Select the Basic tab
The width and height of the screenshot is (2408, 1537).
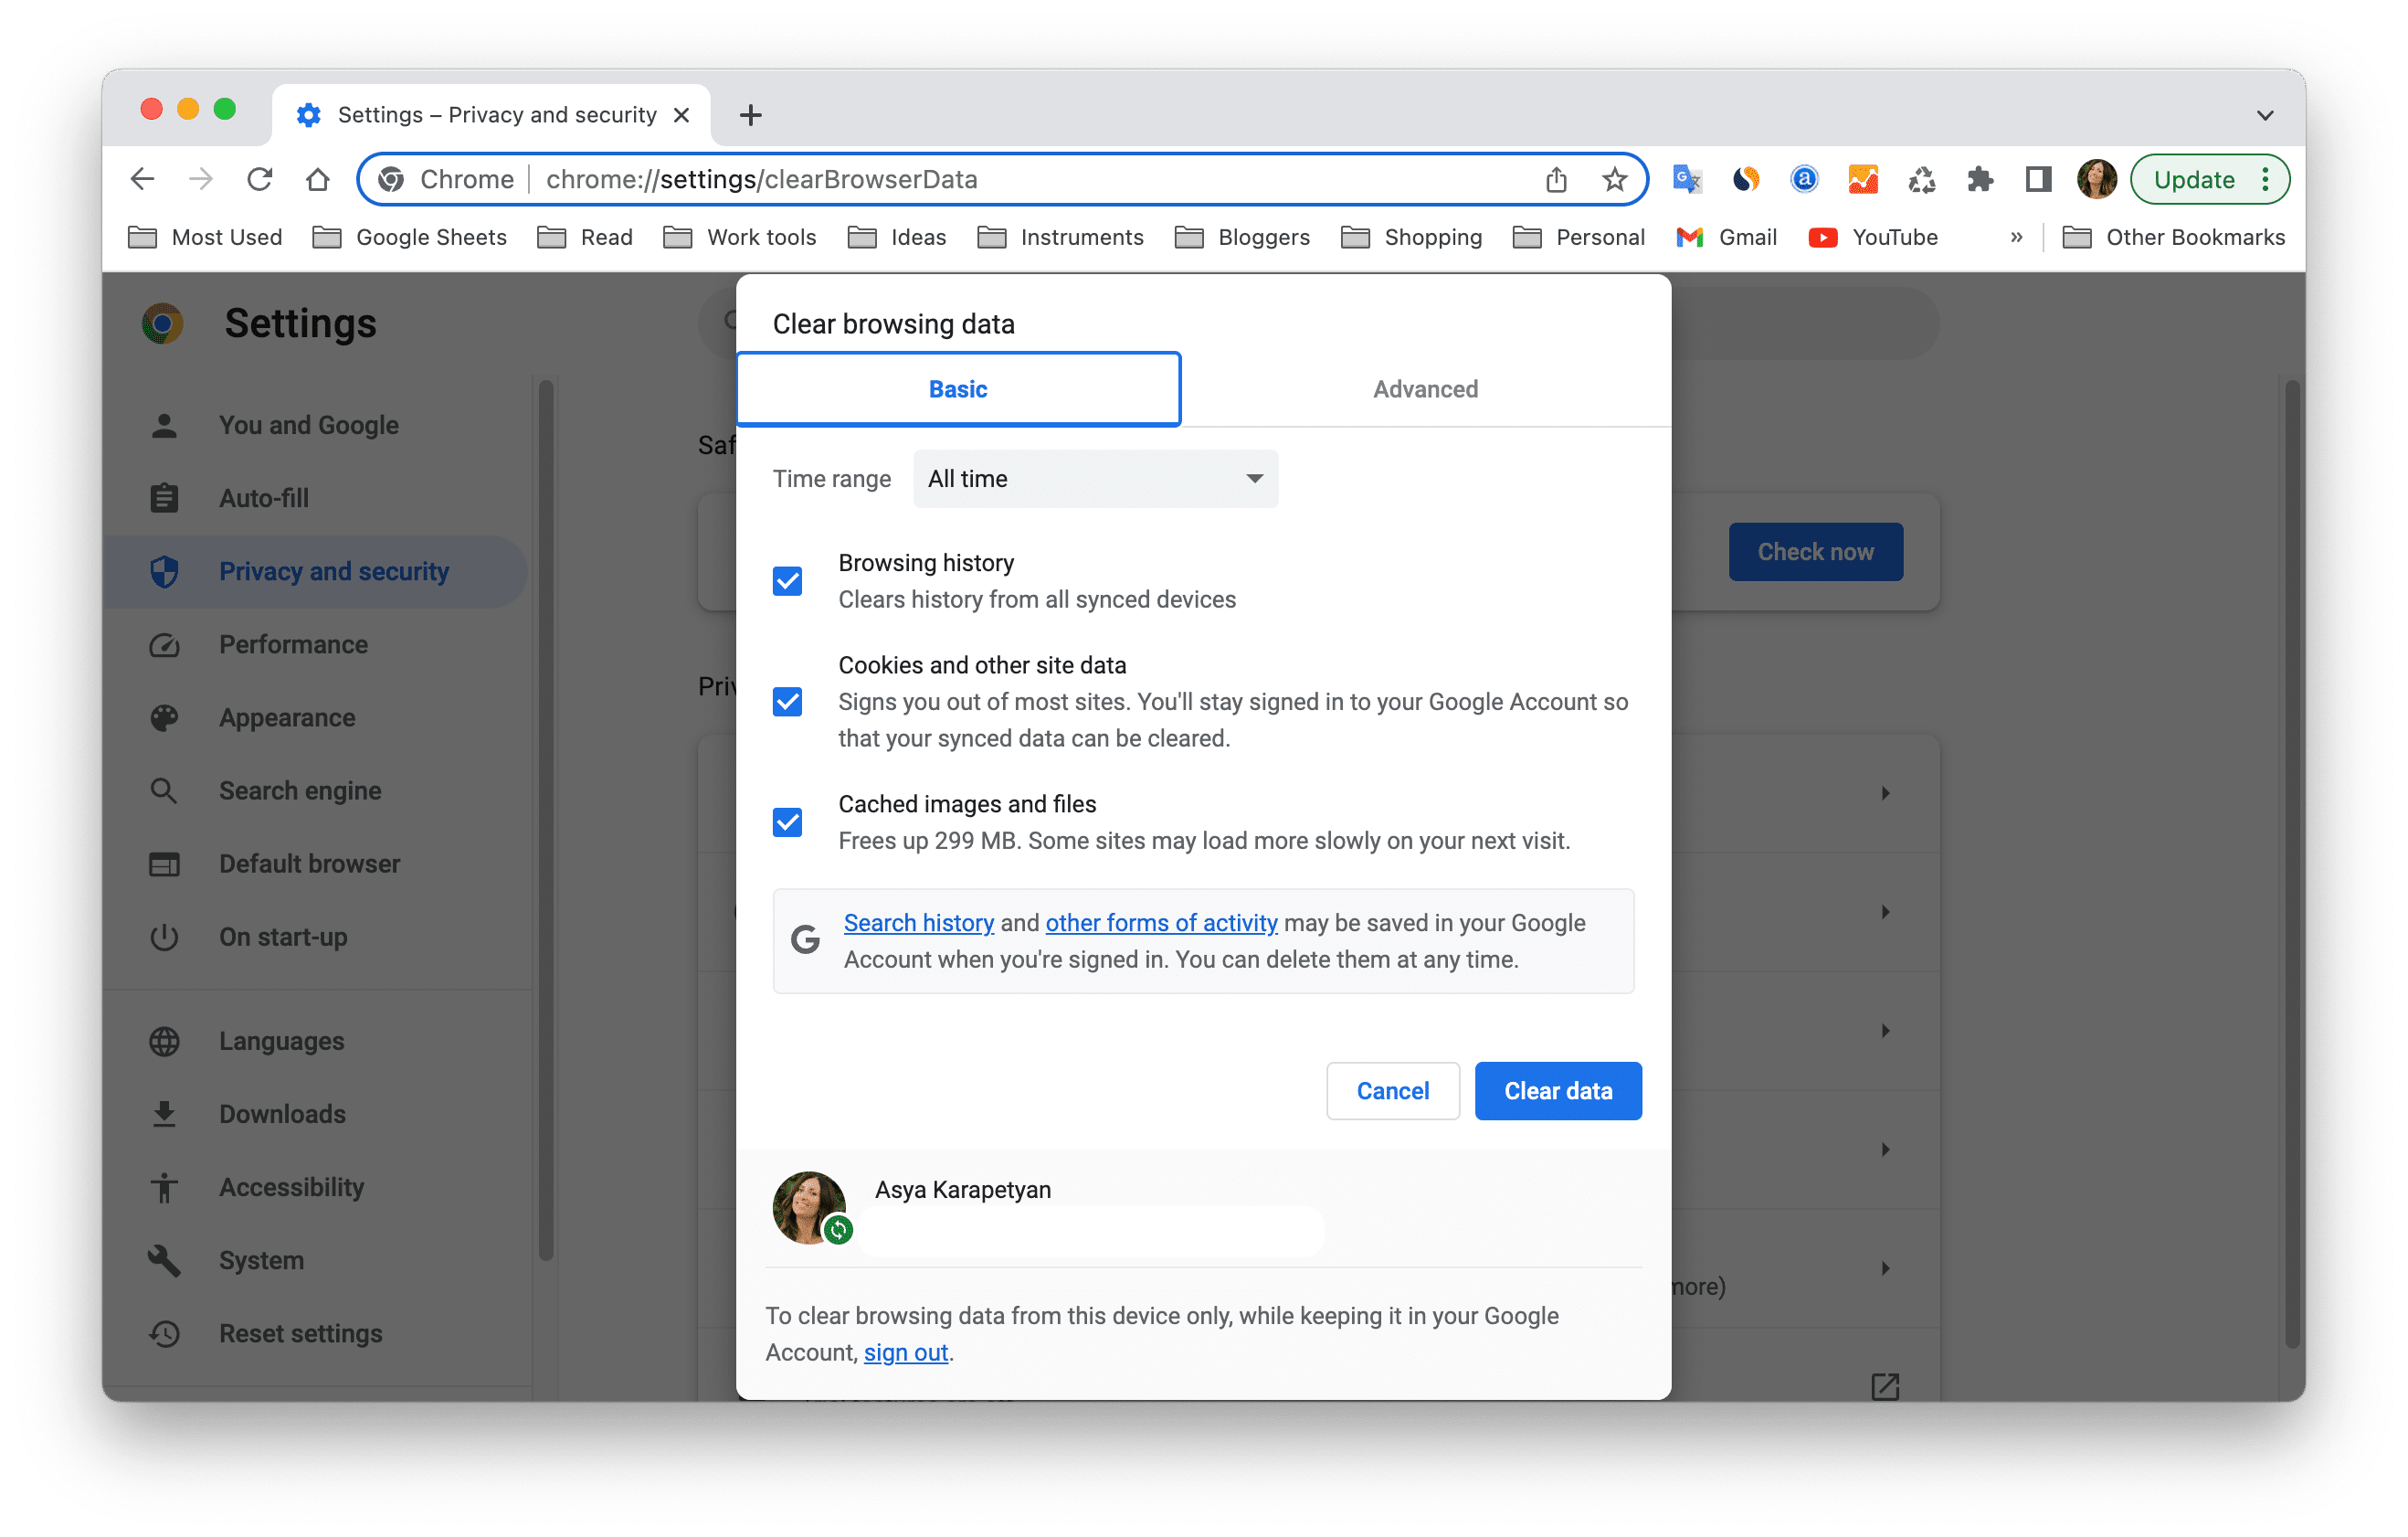956,388
